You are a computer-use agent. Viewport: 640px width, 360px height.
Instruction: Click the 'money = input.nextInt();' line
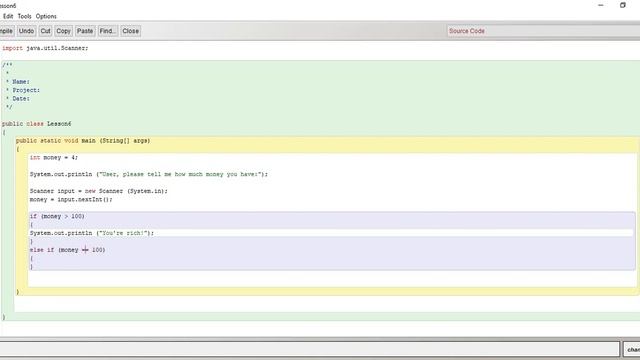point(71,200)
